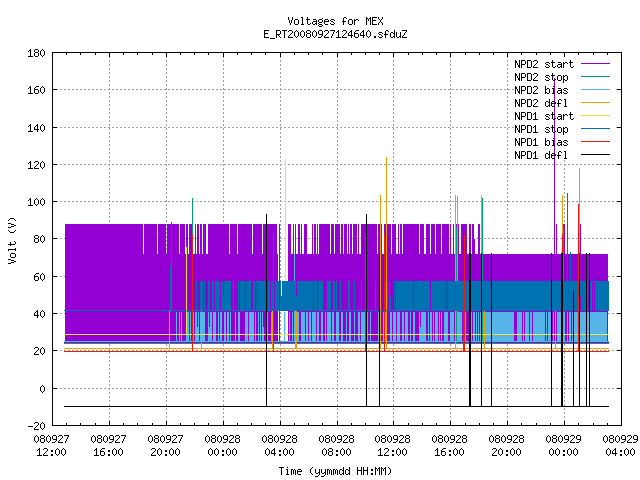Click the 180 tick on the voltage axis
Screen dimensions: 640x480
click(36, 53)
